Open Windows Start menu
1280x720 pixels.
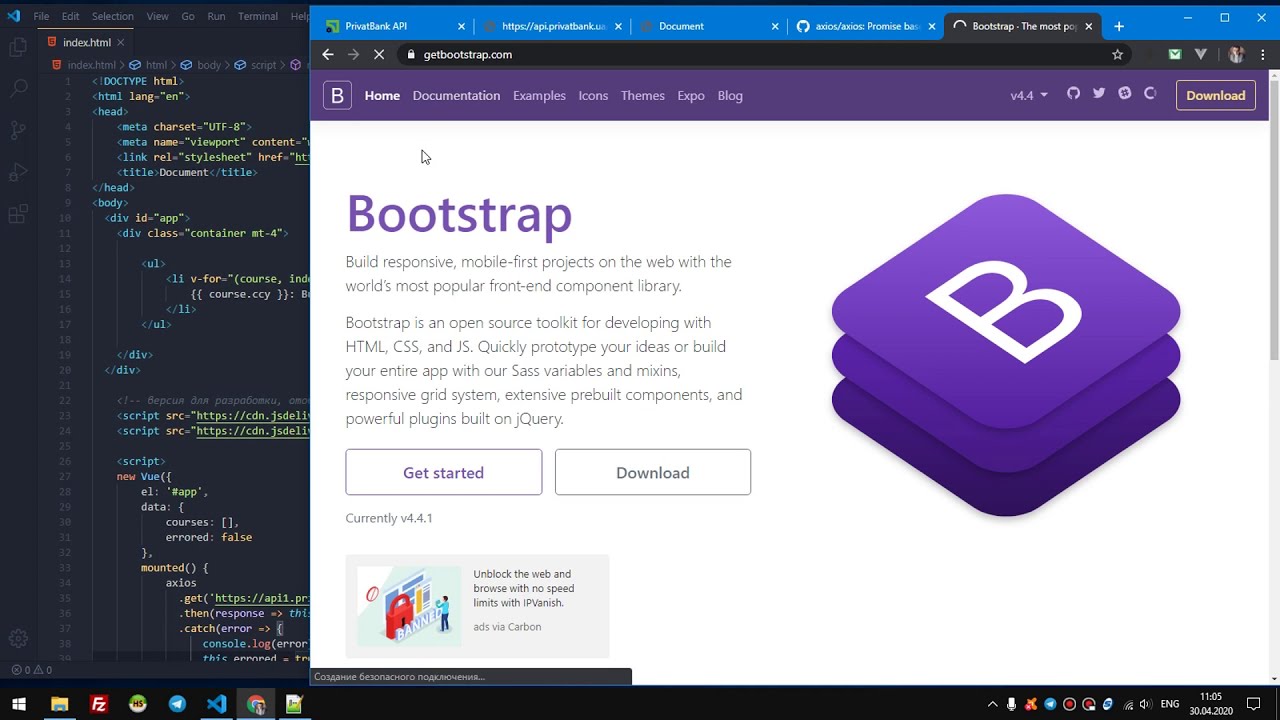[18, 704]
